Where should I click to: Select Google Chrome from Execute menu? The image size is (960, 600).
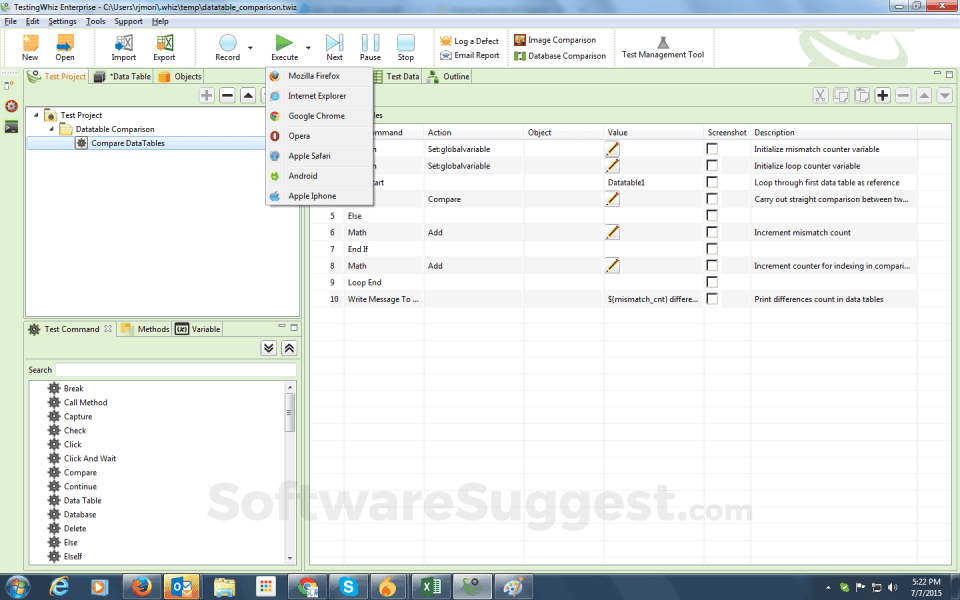[x=316, y=116]
